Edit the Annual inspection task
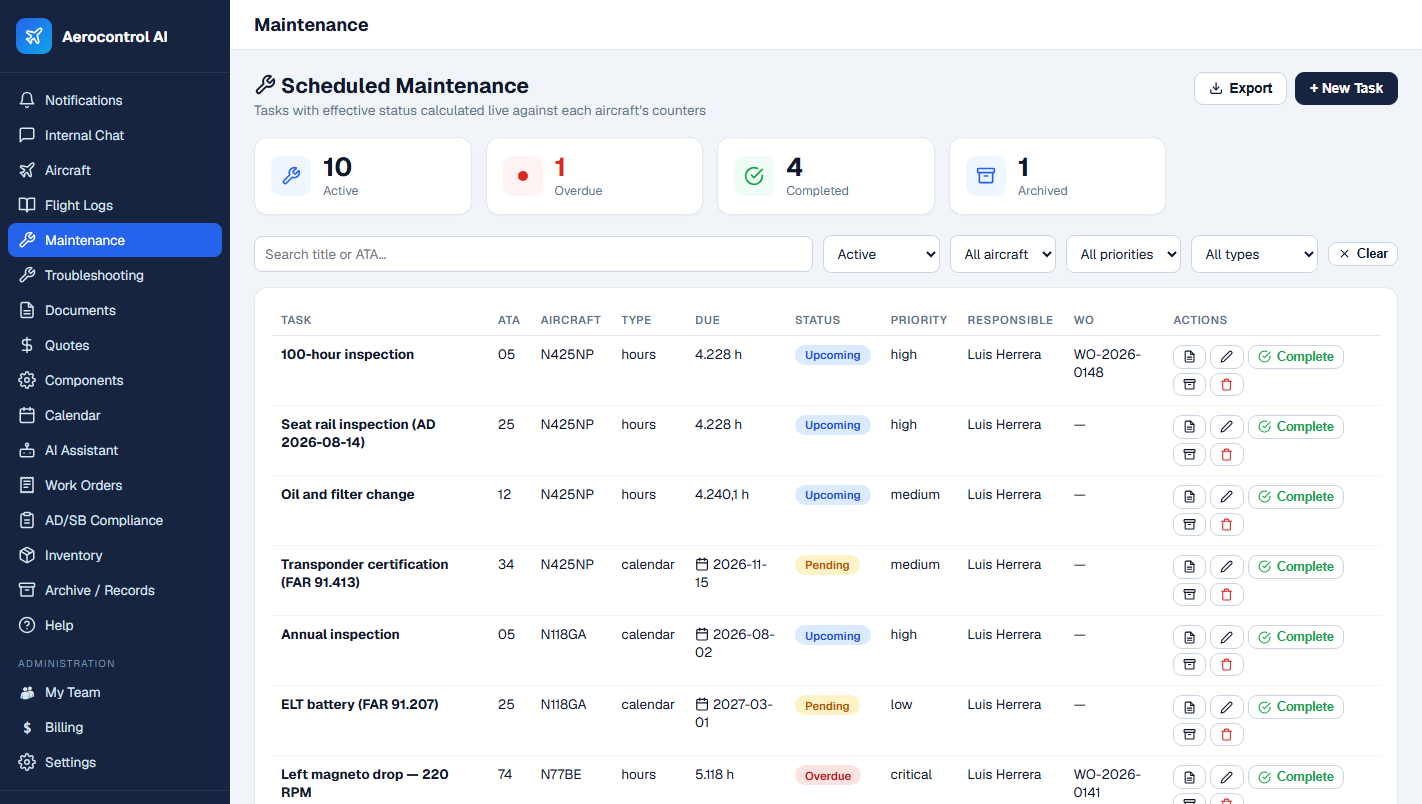Image resolution: width=1422 pixels, height=804 pixels. click(x=1227, y=637)
